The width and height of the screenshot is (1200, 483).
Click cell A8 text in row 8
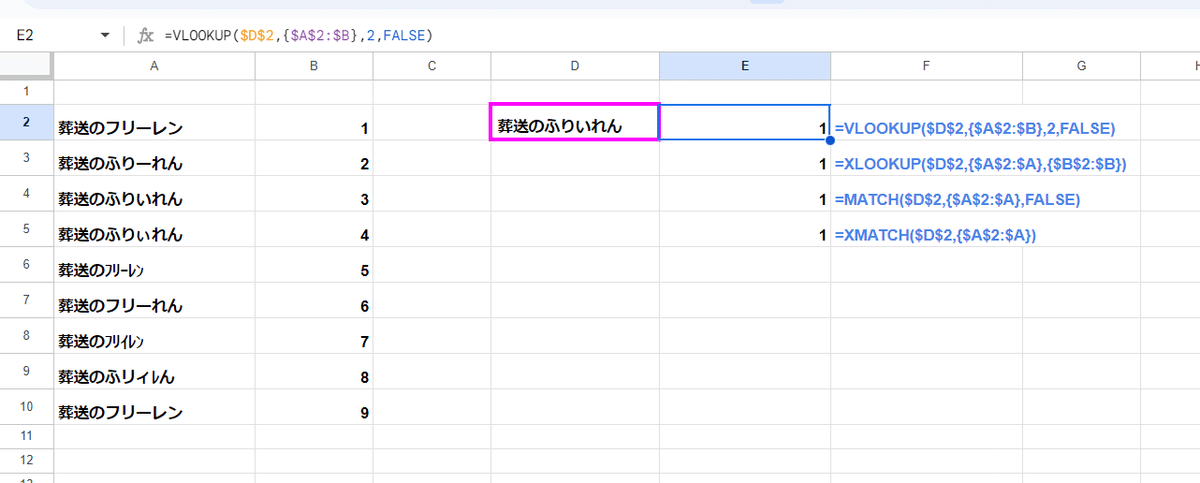pyautogui.click(x=154, y=336)
